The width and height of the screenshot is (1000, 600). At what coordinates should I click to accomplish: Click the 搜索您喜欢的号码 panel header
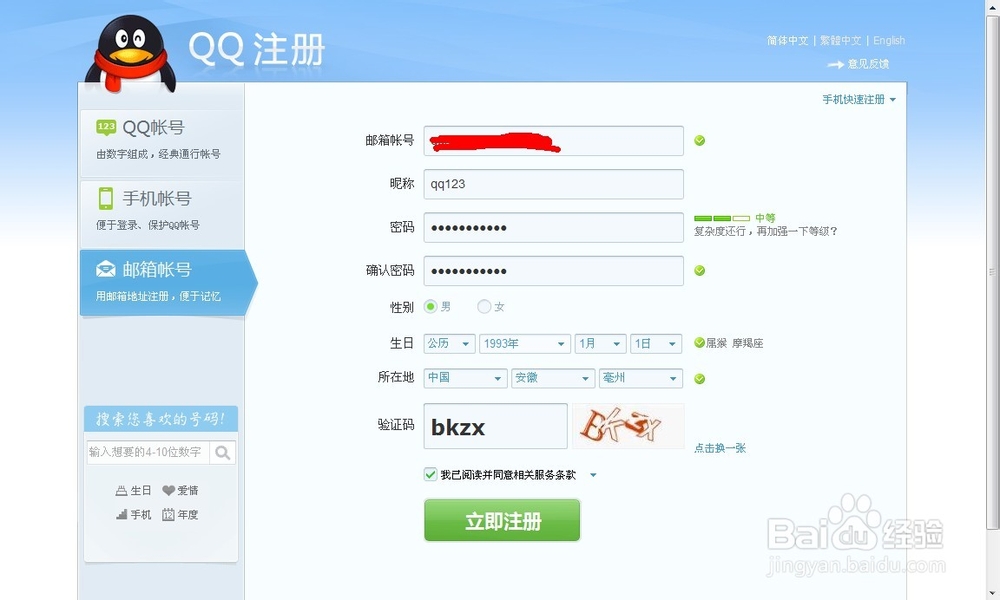pyautogui.click(x=161, y=419)
